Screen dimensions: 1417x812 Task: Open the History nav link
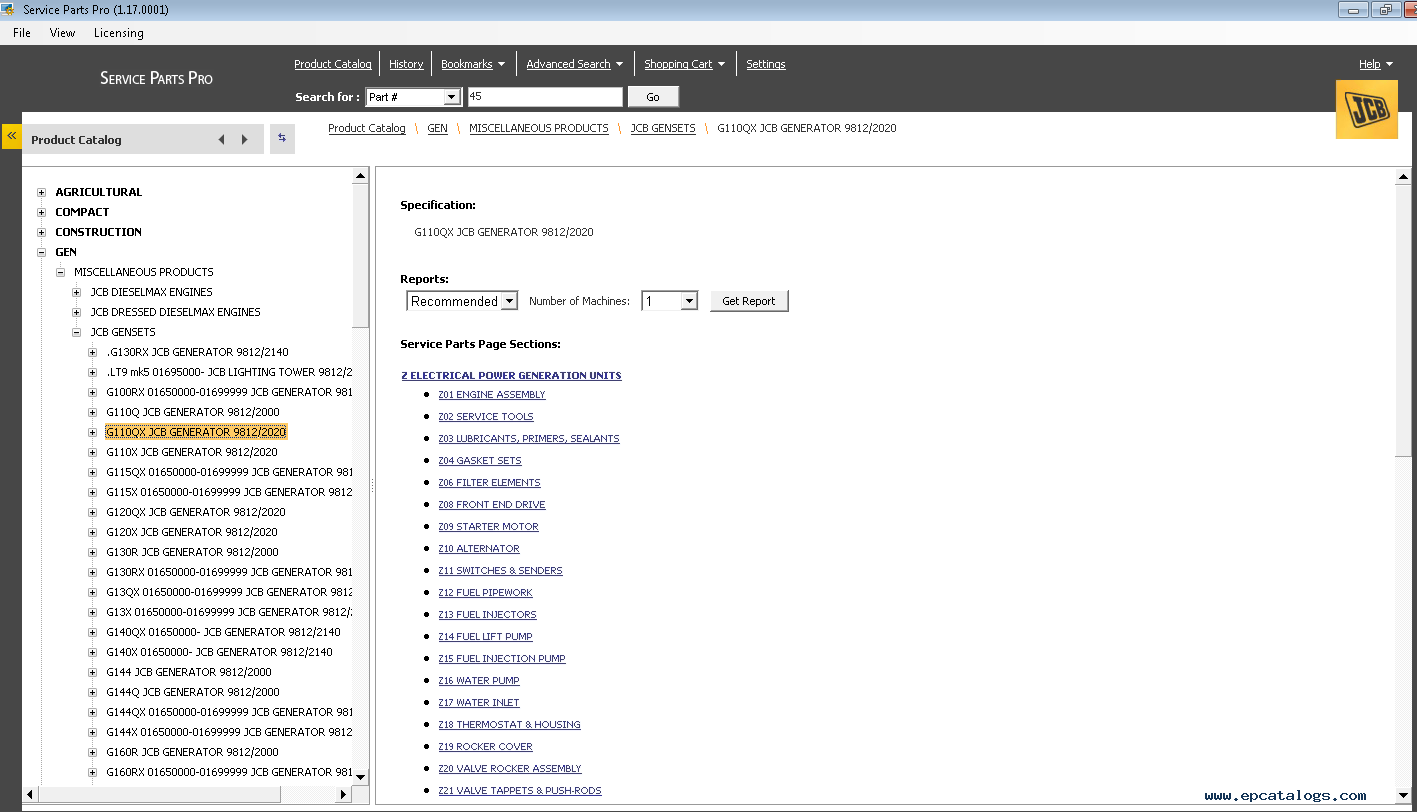coord(406,64)
